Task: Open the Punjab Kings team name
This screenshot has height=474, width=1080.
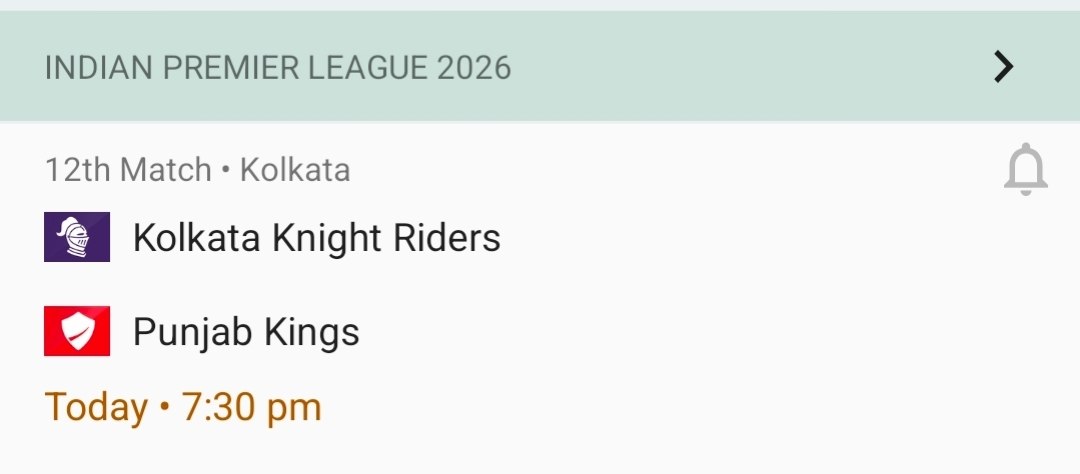Action: pyautogui.click(x=246, y=332)
